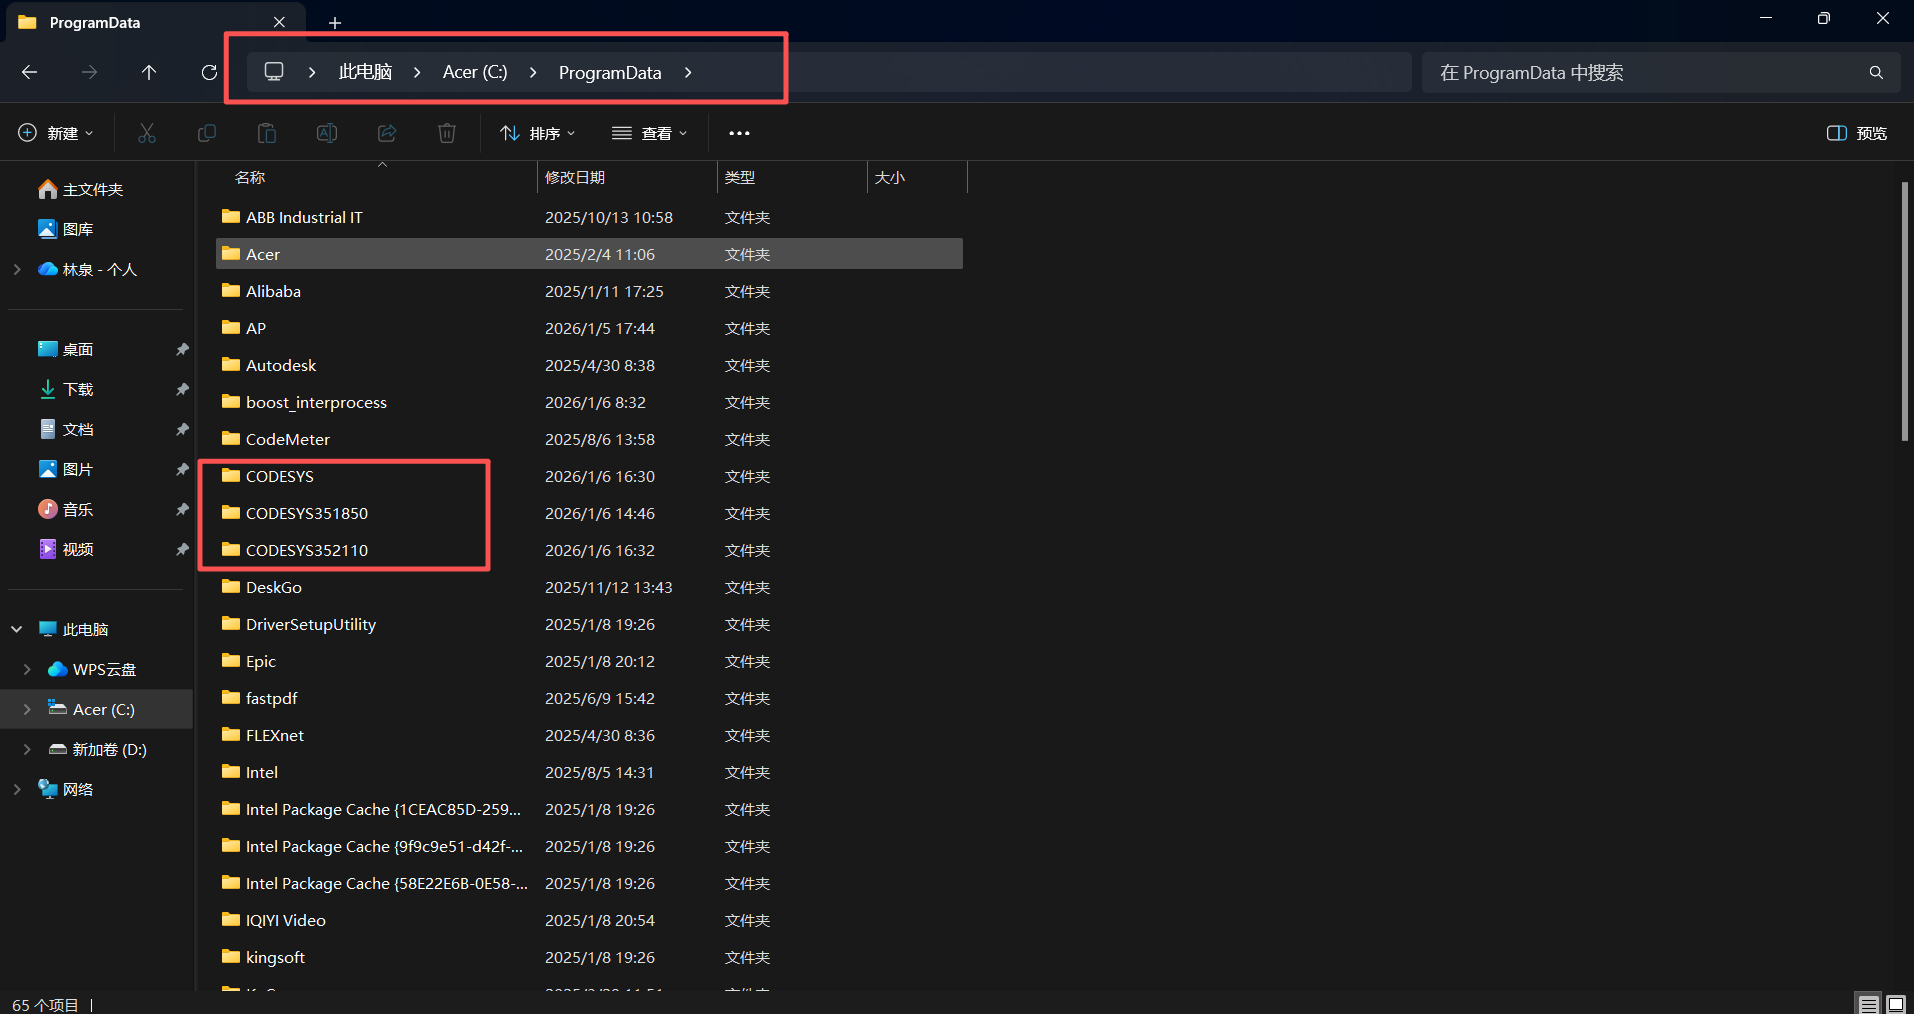Viewport: 1914px width, 1014px height.
Task: Click the search magnifier icon
Action: [x=1876, y=73]
